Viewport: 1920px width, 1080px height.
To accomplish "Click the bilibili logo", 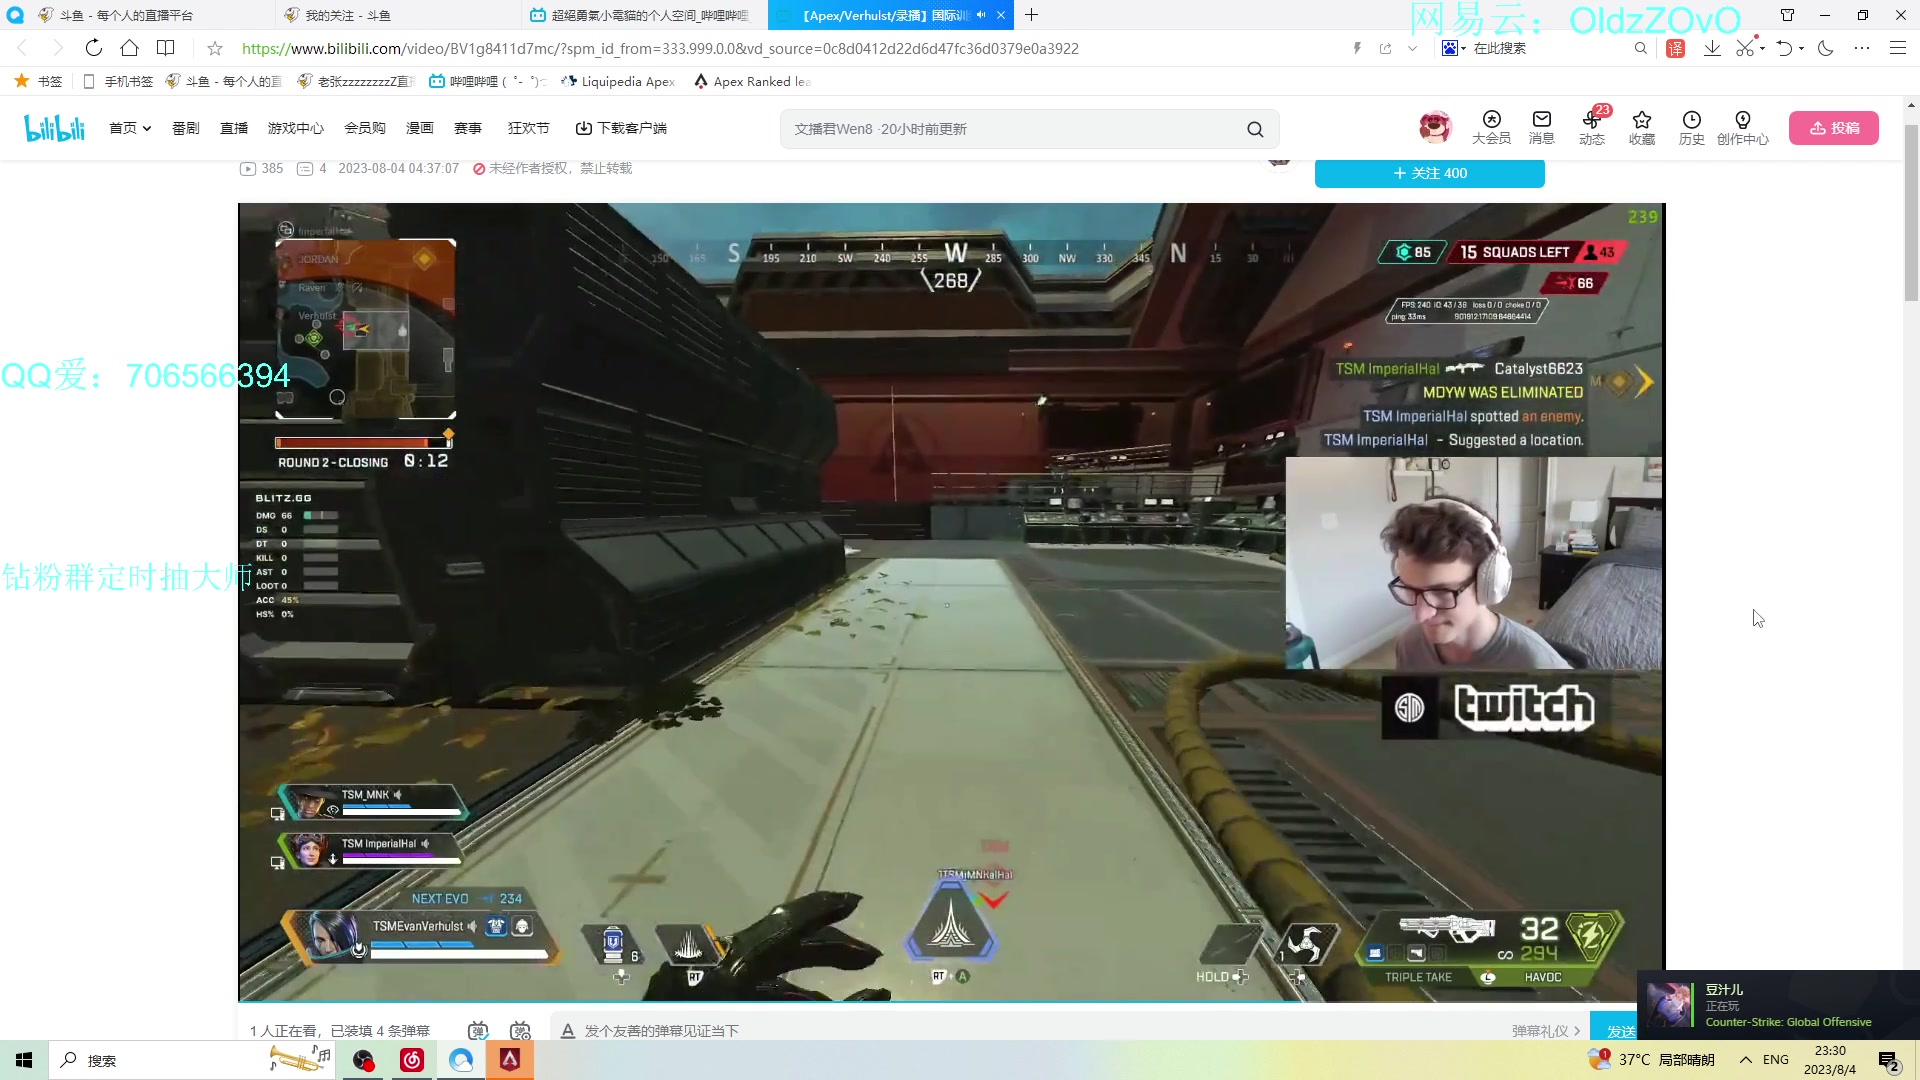I will coord(54,128).
